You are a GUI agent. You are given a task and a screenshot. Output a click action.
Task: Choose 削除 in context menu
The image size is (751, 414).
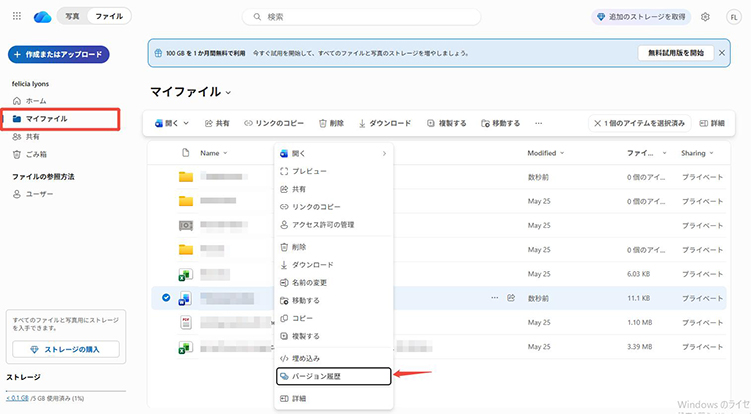tap(334, 247)
